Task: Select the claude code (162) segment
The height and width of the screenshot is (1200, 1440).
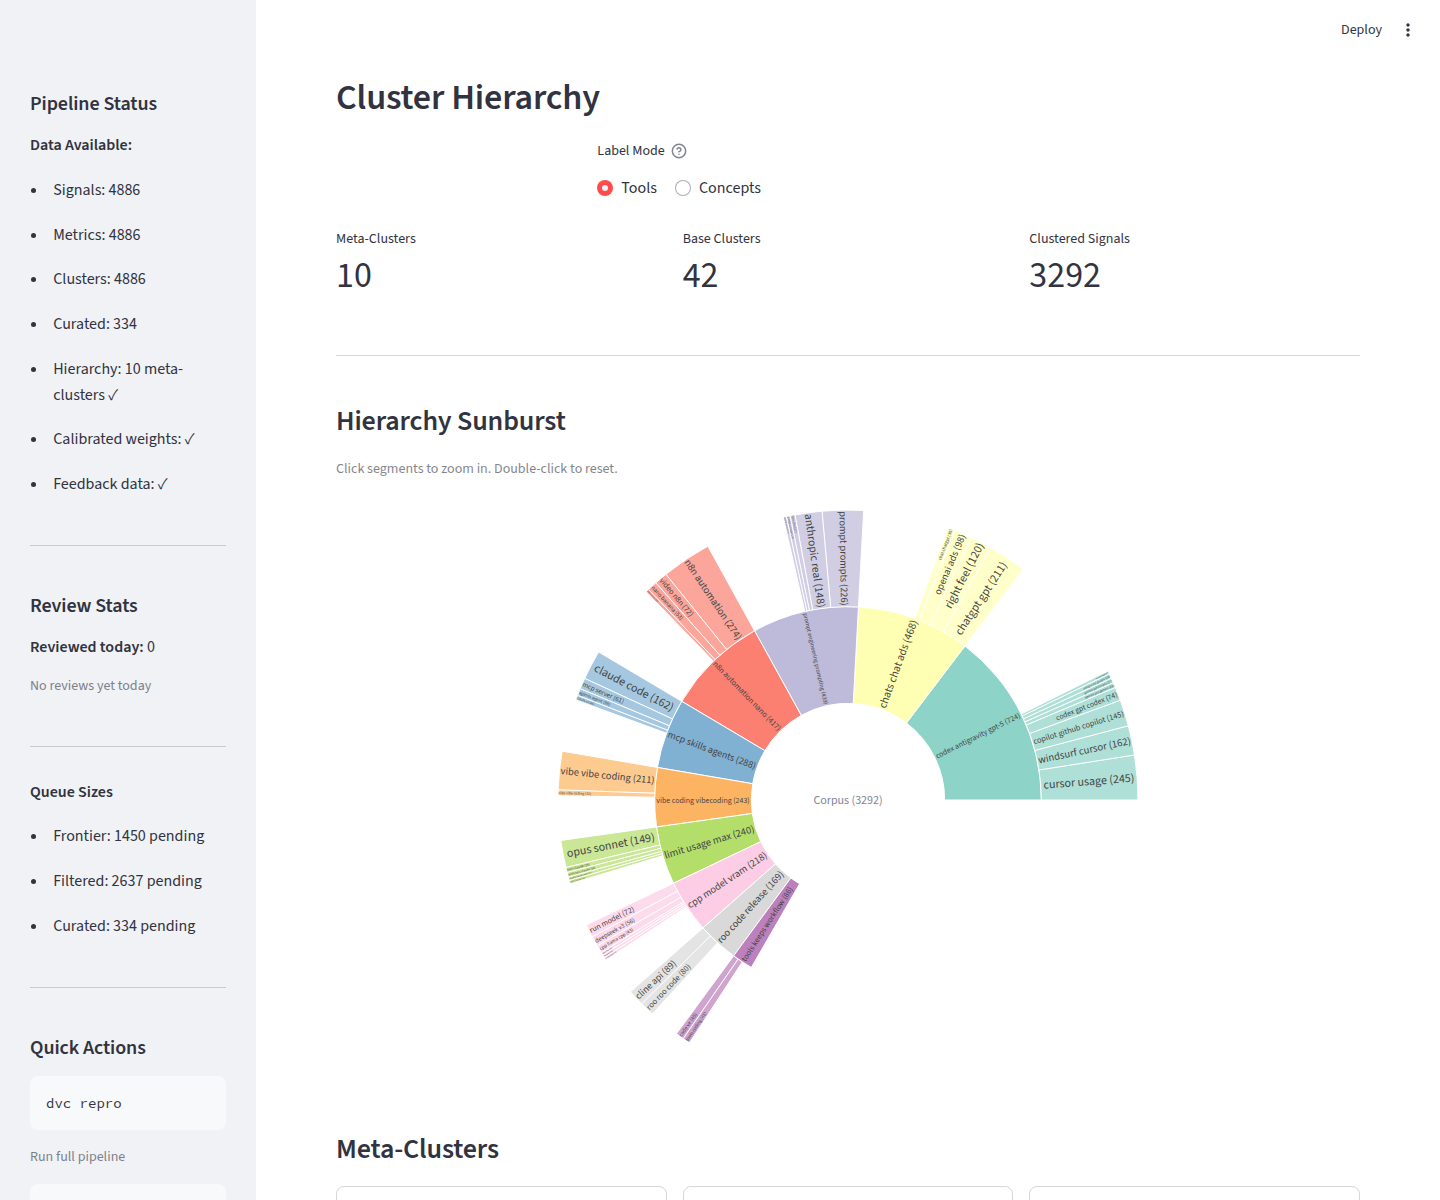Action: tap(633, 686)
